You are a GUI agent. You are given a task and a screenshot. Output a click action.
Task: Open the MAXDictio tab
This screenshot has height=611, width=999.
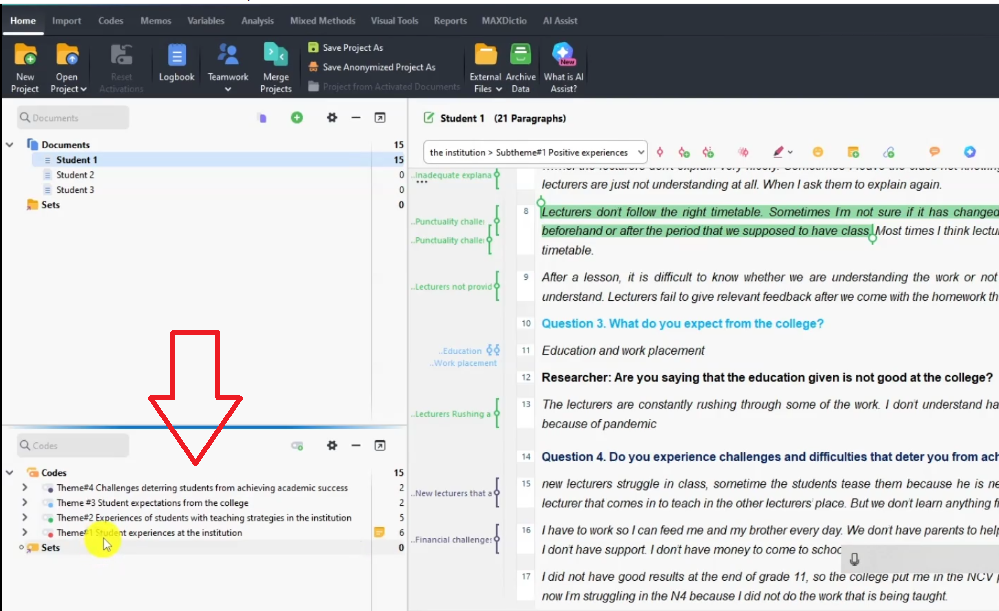pyautogui.click(x=504, y=20)
